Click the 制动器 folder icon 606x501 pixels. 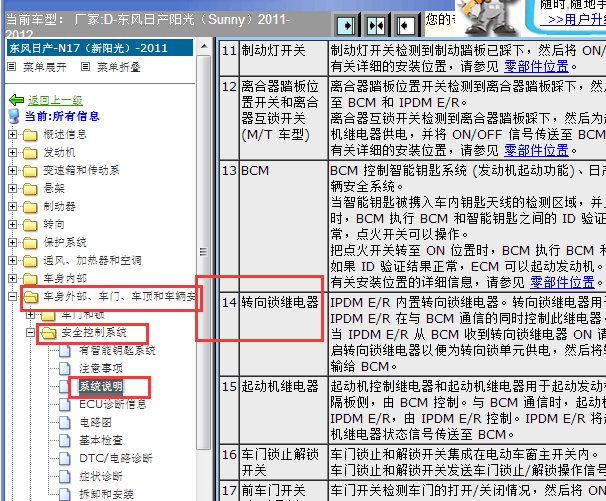(x=30, y=207)
